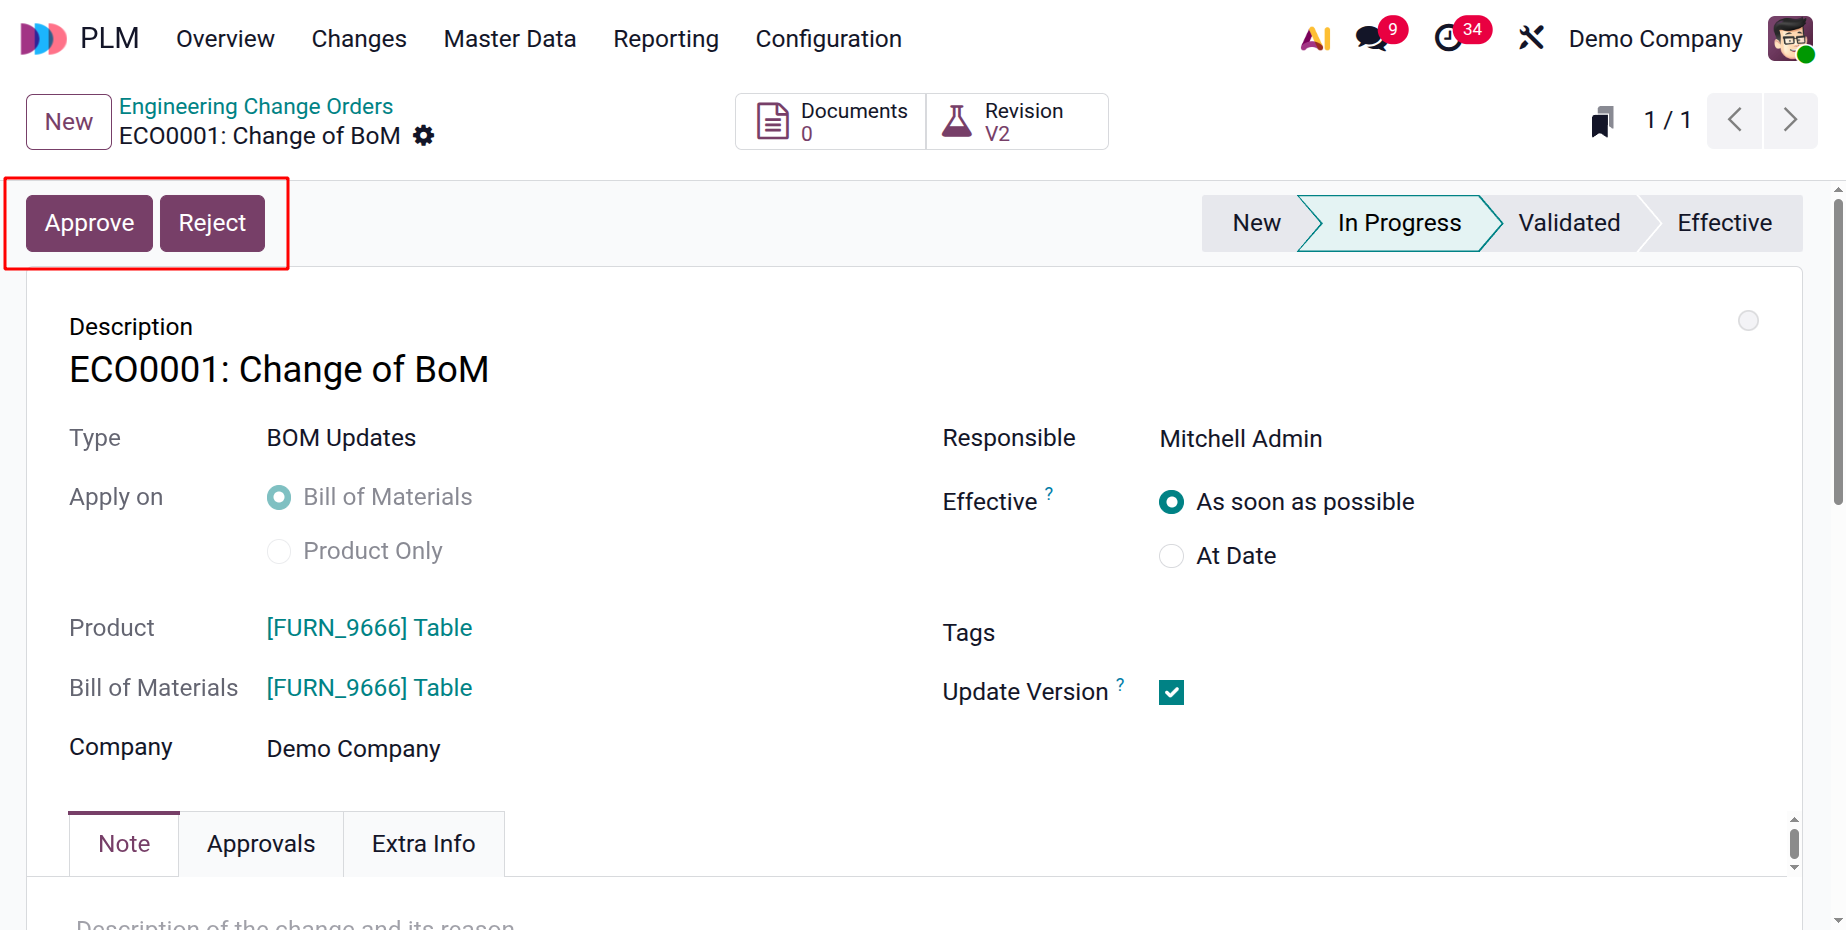Open the gear action menu next to ECO0001
Viewport: 1846px width, 930px height.
[424, 136]
